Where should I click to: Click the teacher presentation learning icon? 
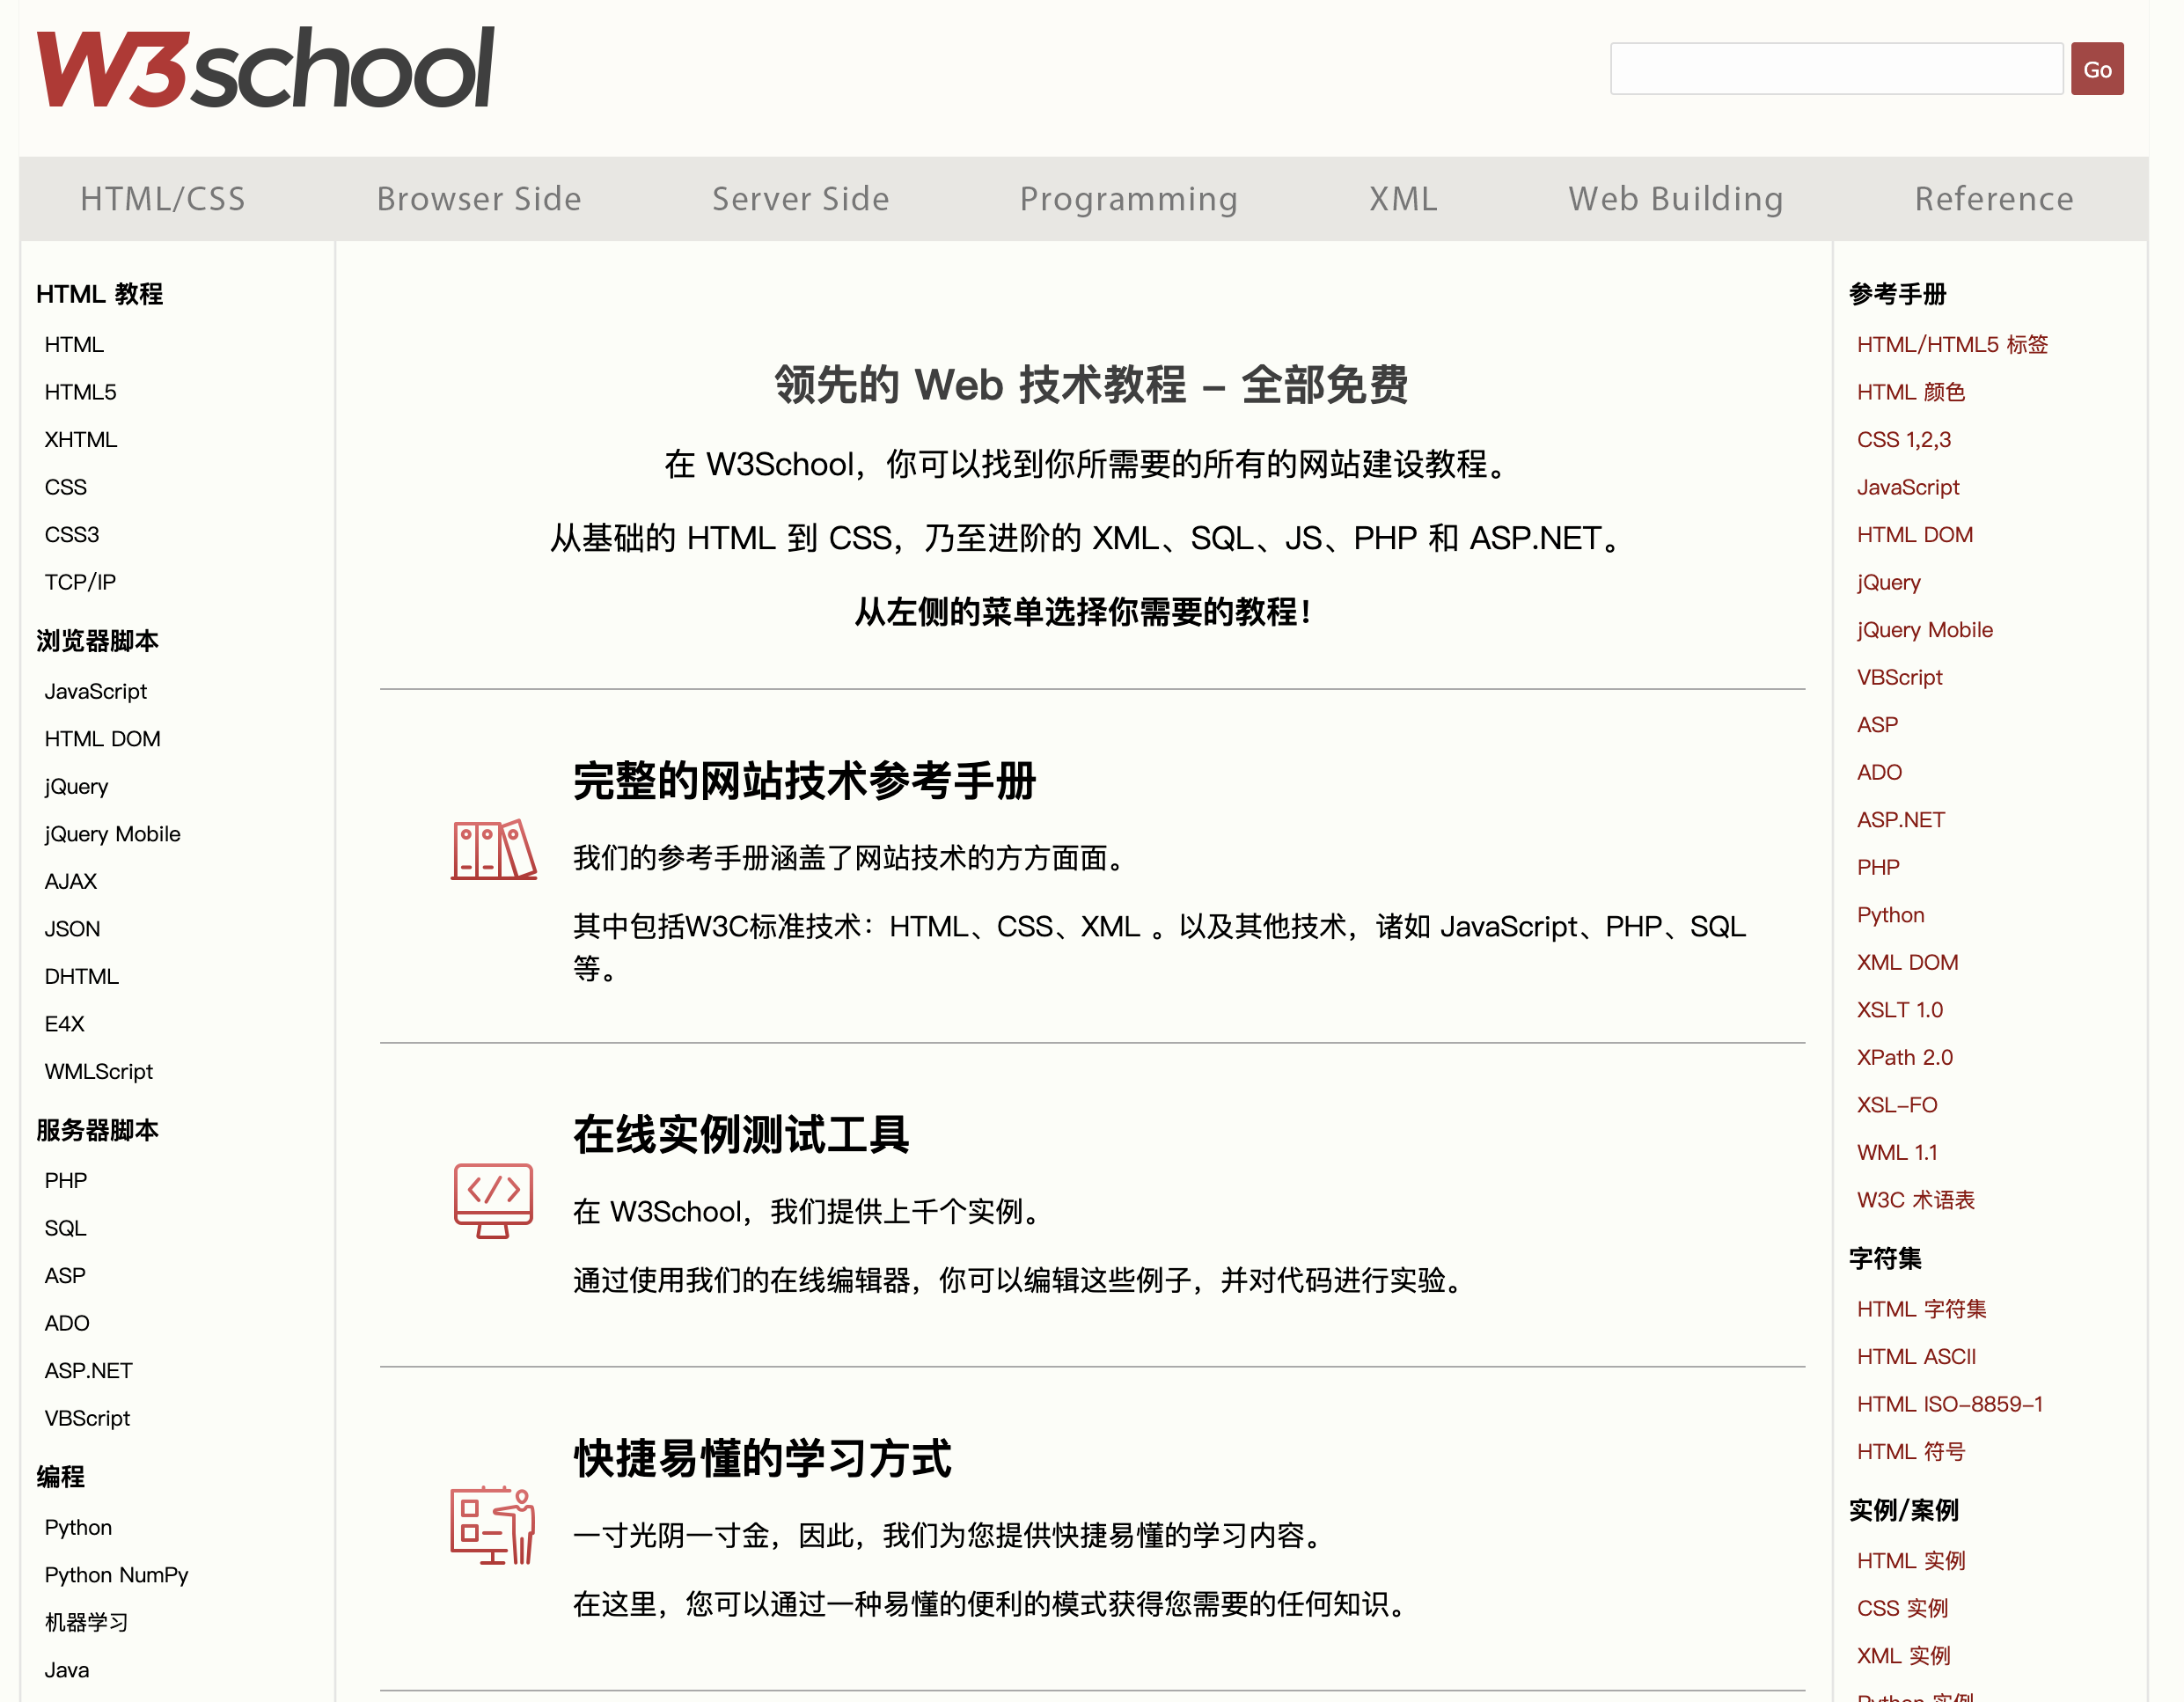click(493, 1525)
